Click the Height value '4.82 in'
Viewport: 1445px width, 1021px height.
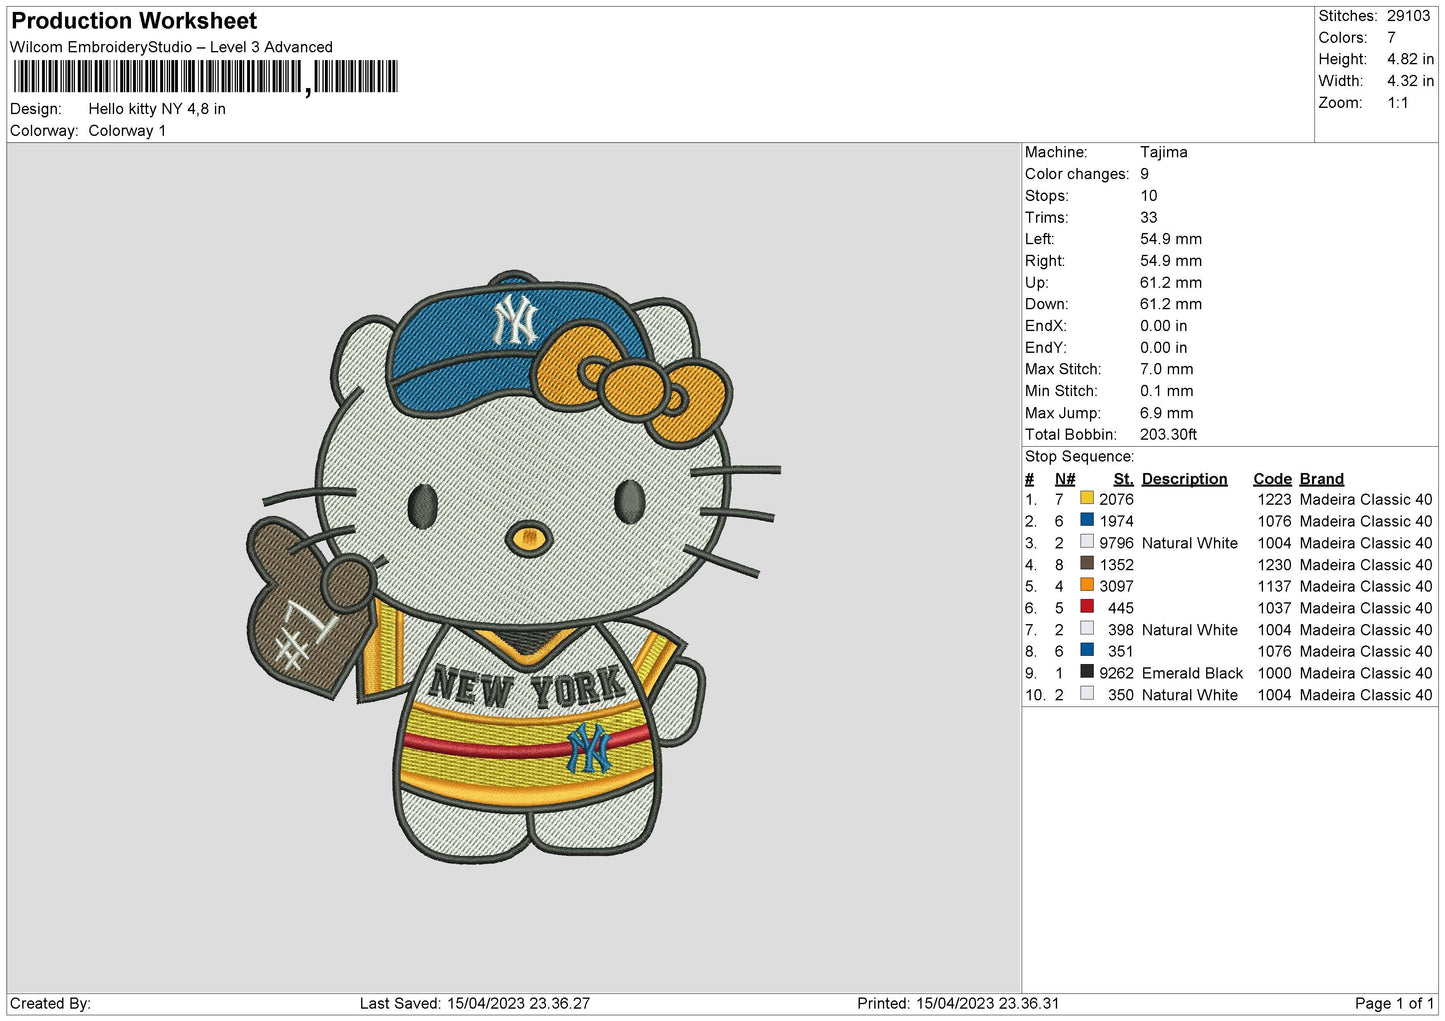pos(1410,59)
